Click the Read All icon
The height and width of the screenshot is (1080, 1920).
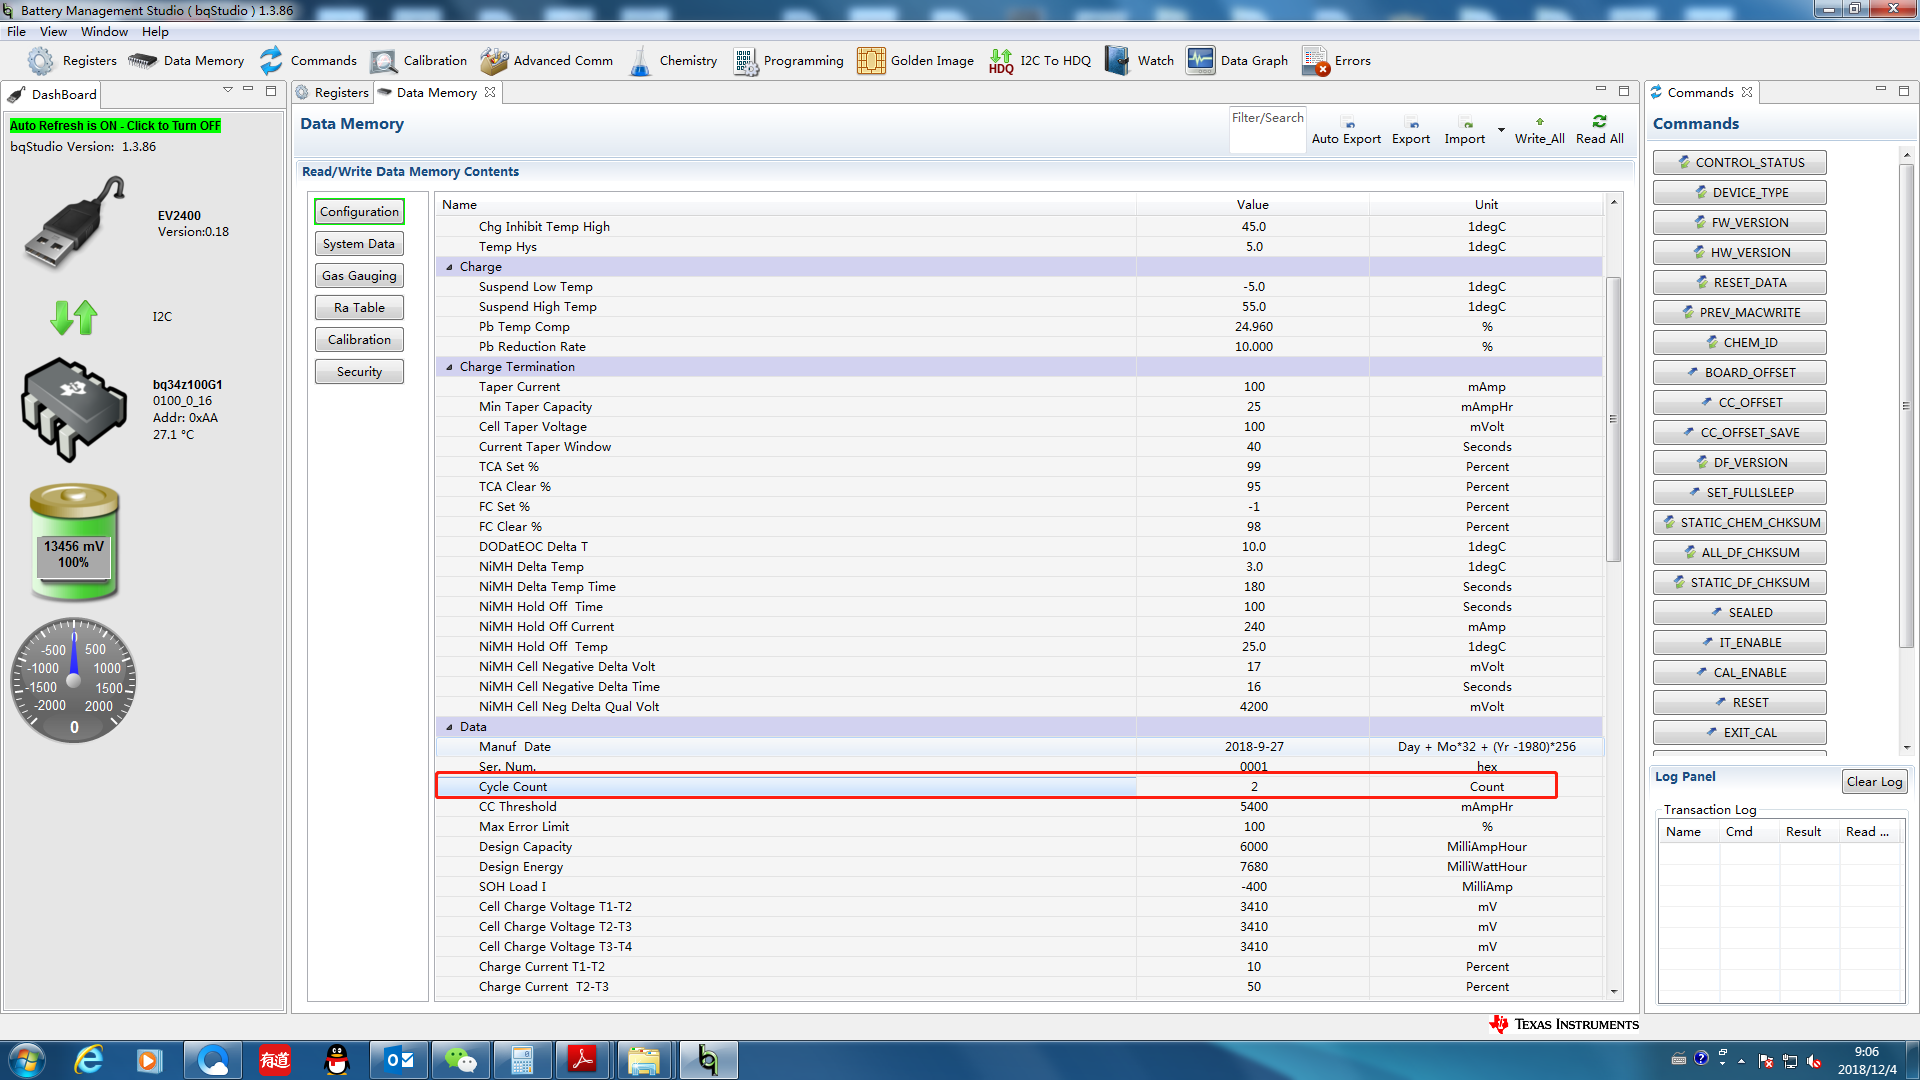[1599, 122]
